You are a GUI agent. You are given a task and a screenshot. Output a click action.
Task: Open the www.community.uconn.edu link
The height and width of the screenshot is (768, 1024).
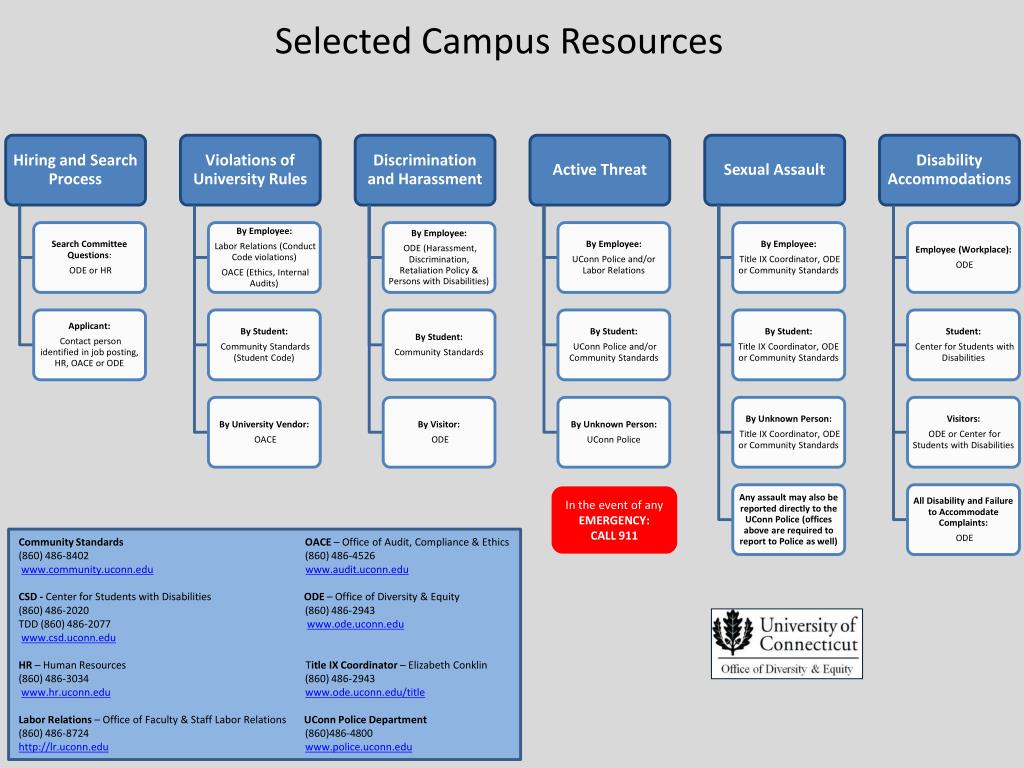point(88,569)
